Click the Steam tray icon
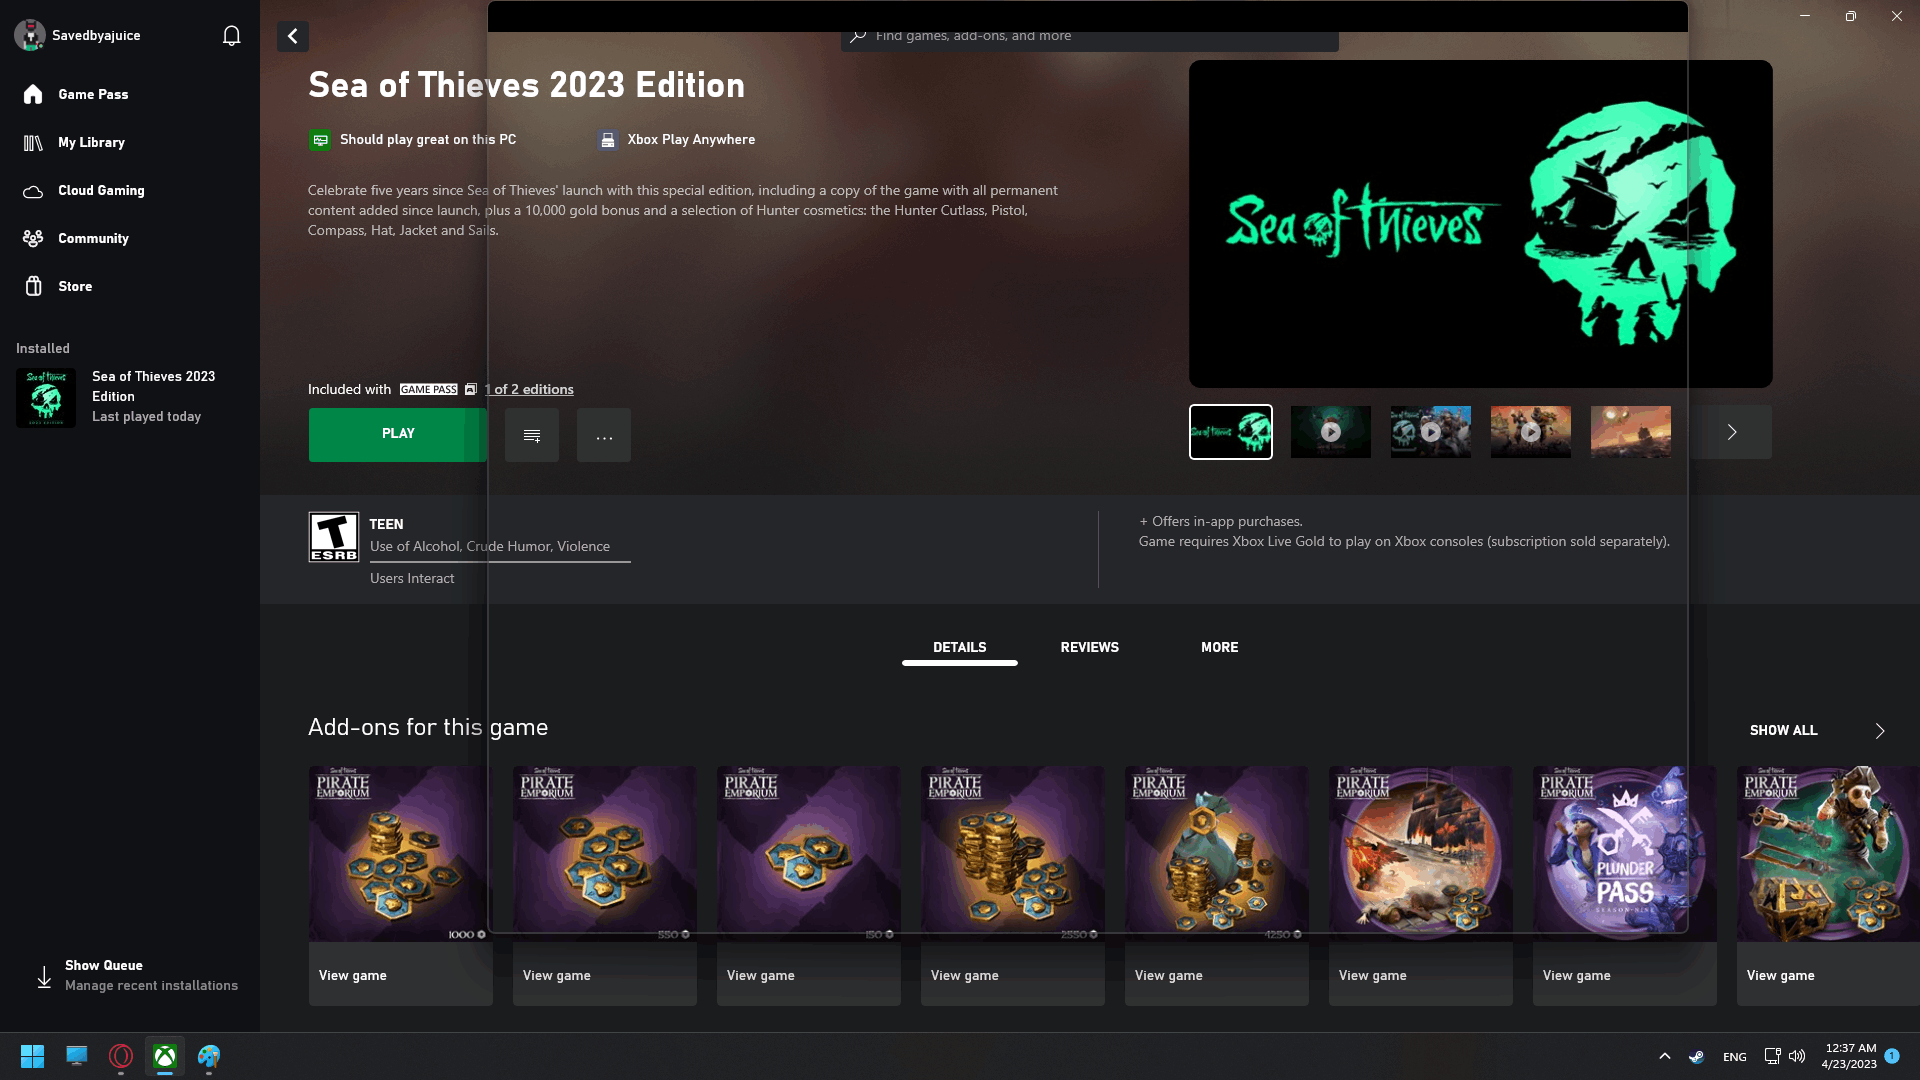Screen dimensions: 1920x1080 click(1697, 1056)
